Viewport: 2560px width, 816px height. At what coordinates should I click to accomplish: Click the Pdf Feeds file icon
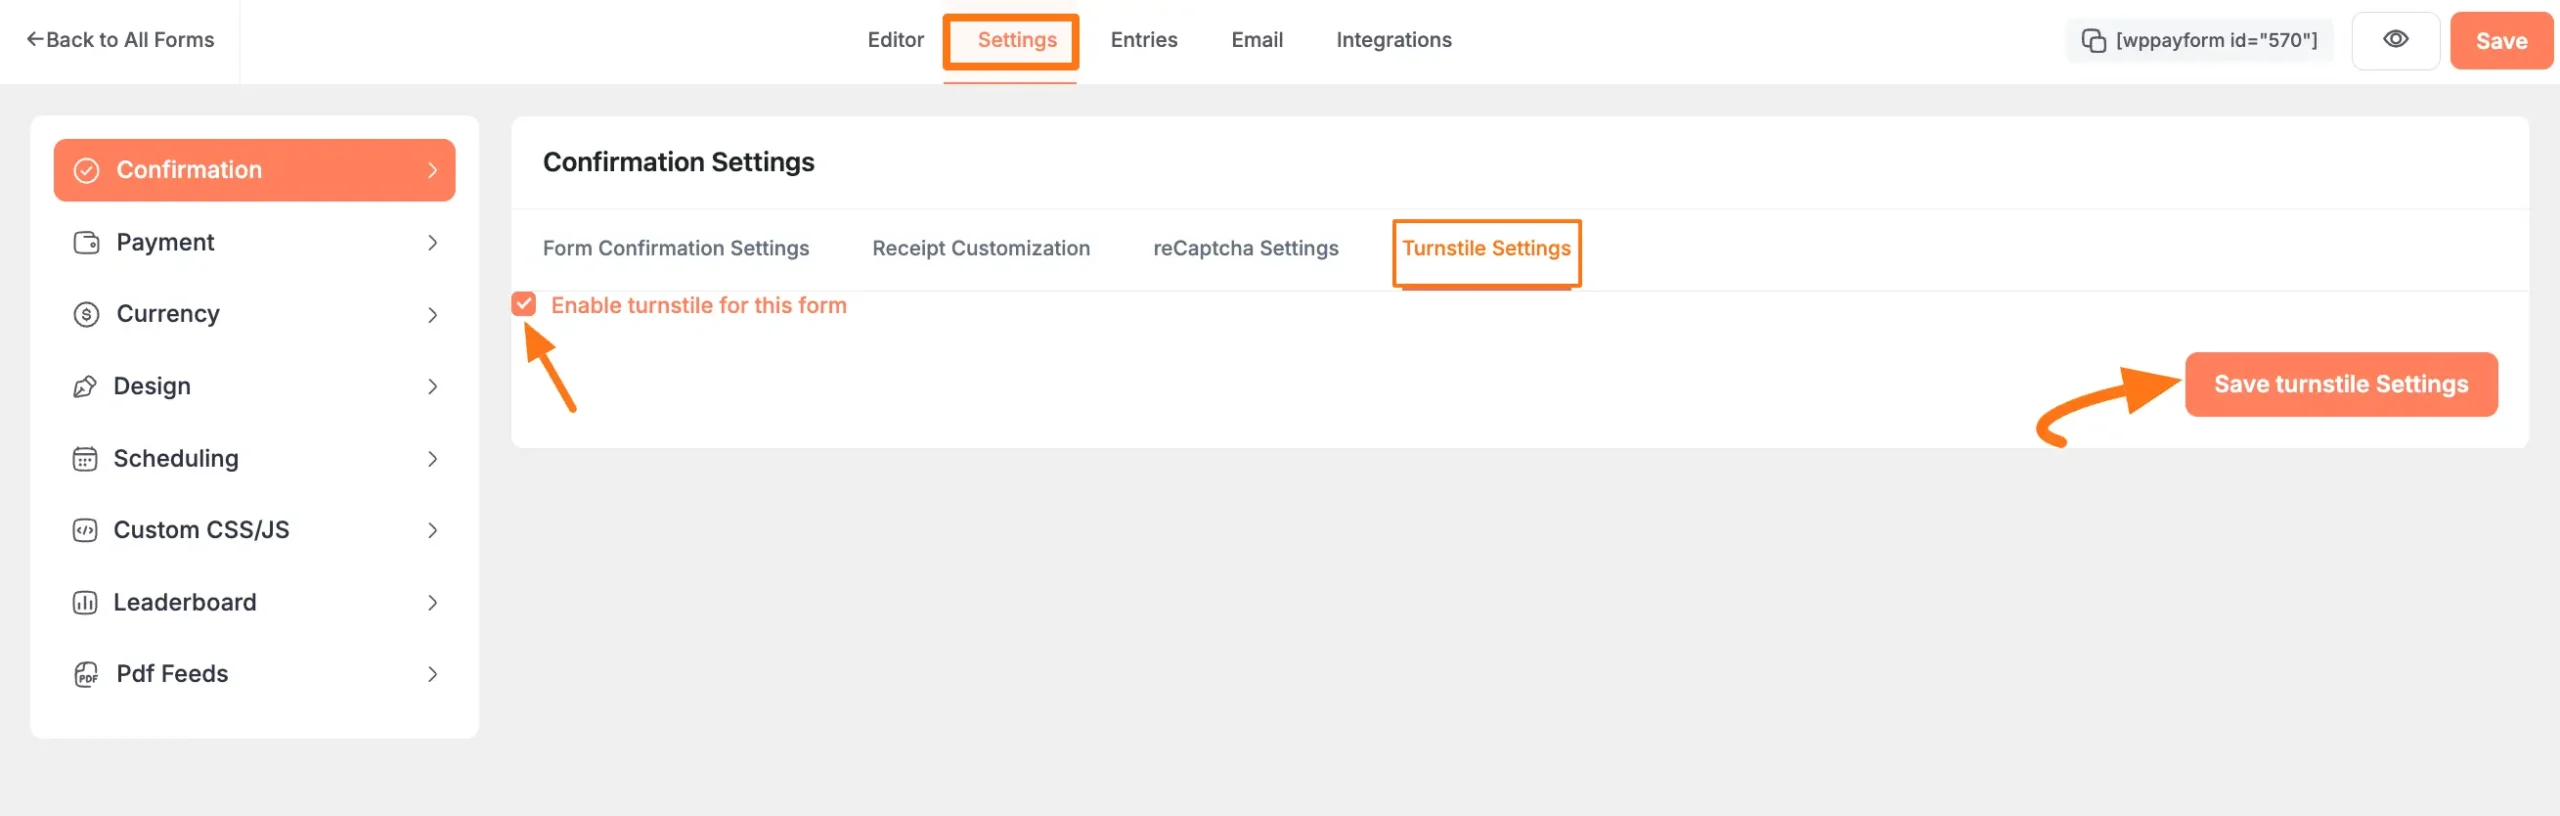pyautogui.click(x=87, y=675)
